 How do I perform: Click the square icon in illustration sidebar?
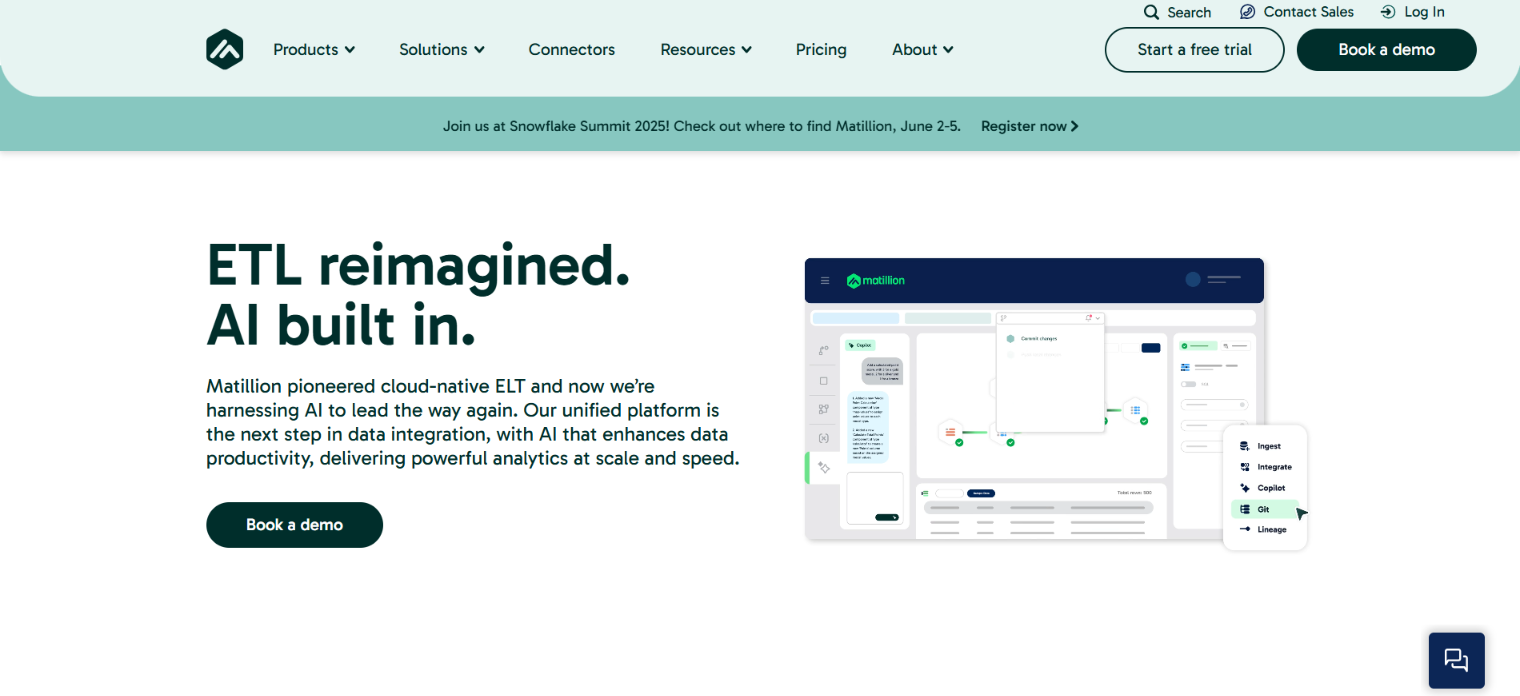(823, 381)
